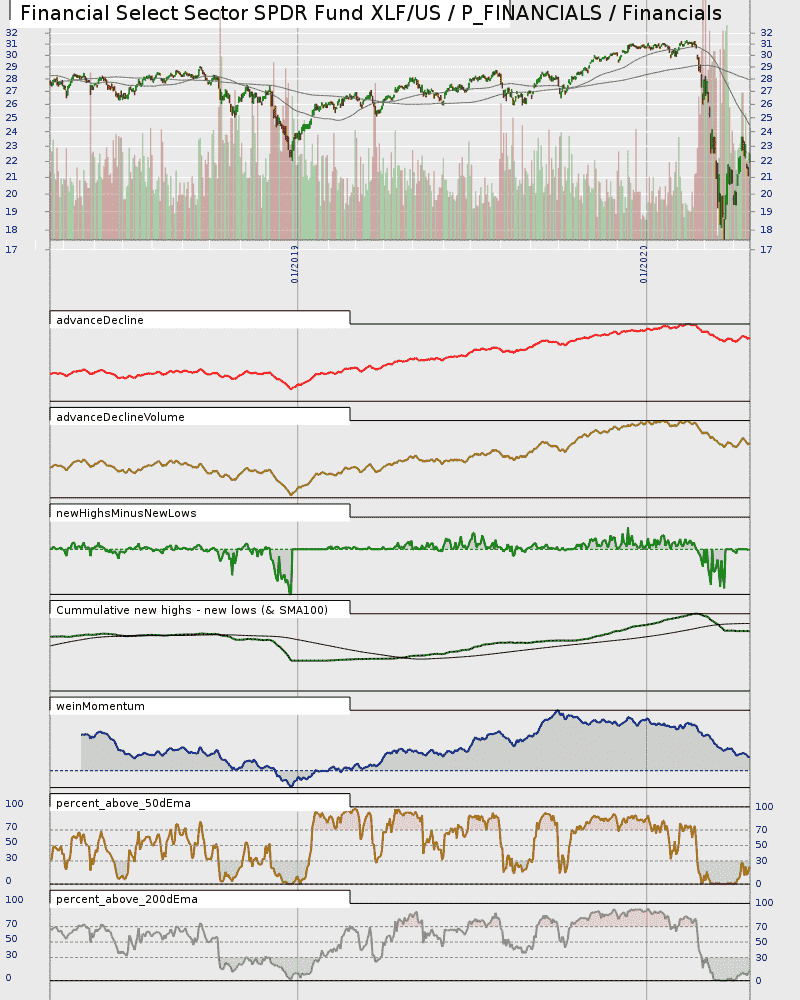The image size is (800, 1000).
Task: Click right-axis 0 of the percent_above_50dEma panel
Action: click(x=759, y=884)
